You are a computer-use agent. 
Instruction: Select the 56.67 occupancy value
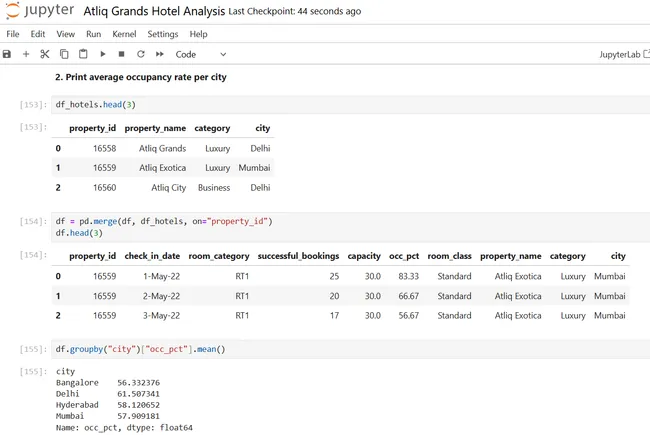408,316
